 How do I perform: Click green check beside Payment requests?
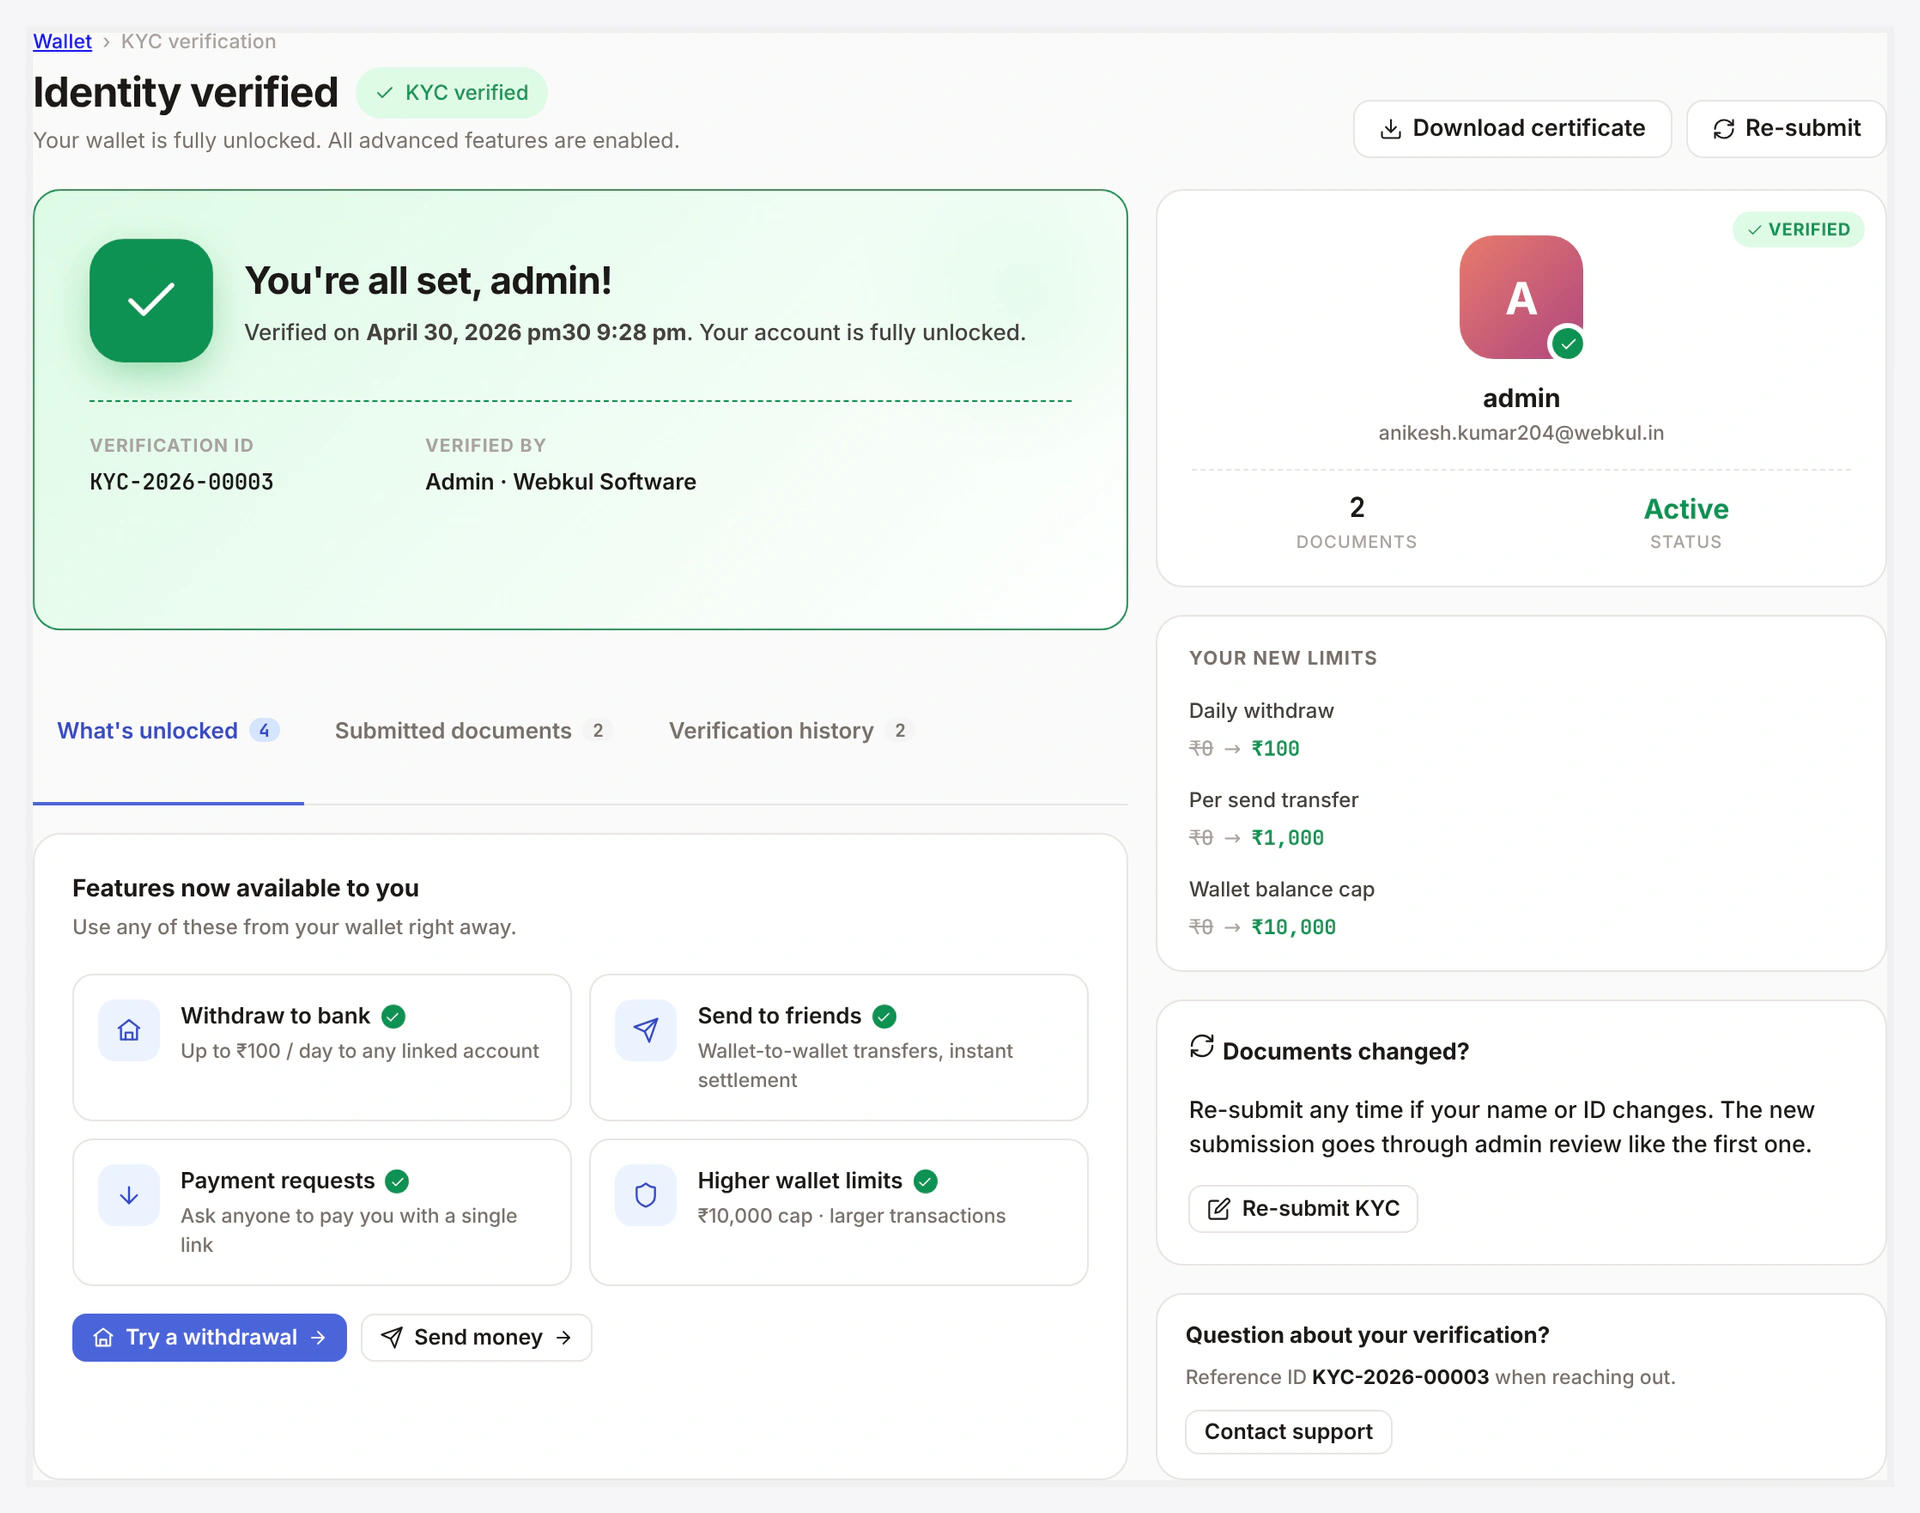397,1181
